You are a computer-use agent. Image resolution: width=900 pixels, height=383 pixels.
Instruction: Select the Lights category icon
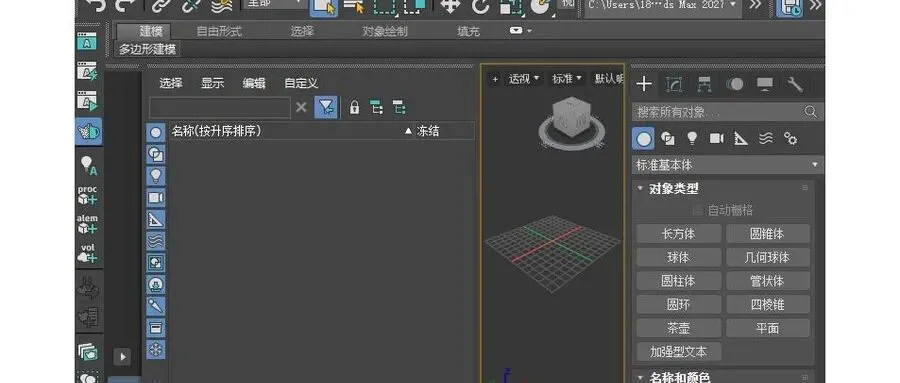click(692, 138)
